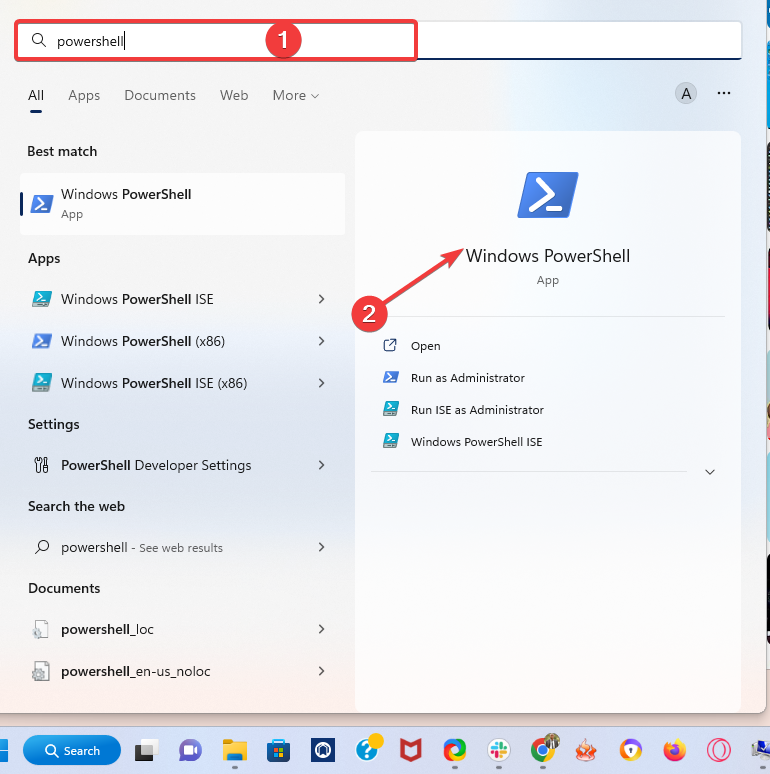770x774 pixels.
Task: Open the three-dot options menu
Action: [724, 93]
